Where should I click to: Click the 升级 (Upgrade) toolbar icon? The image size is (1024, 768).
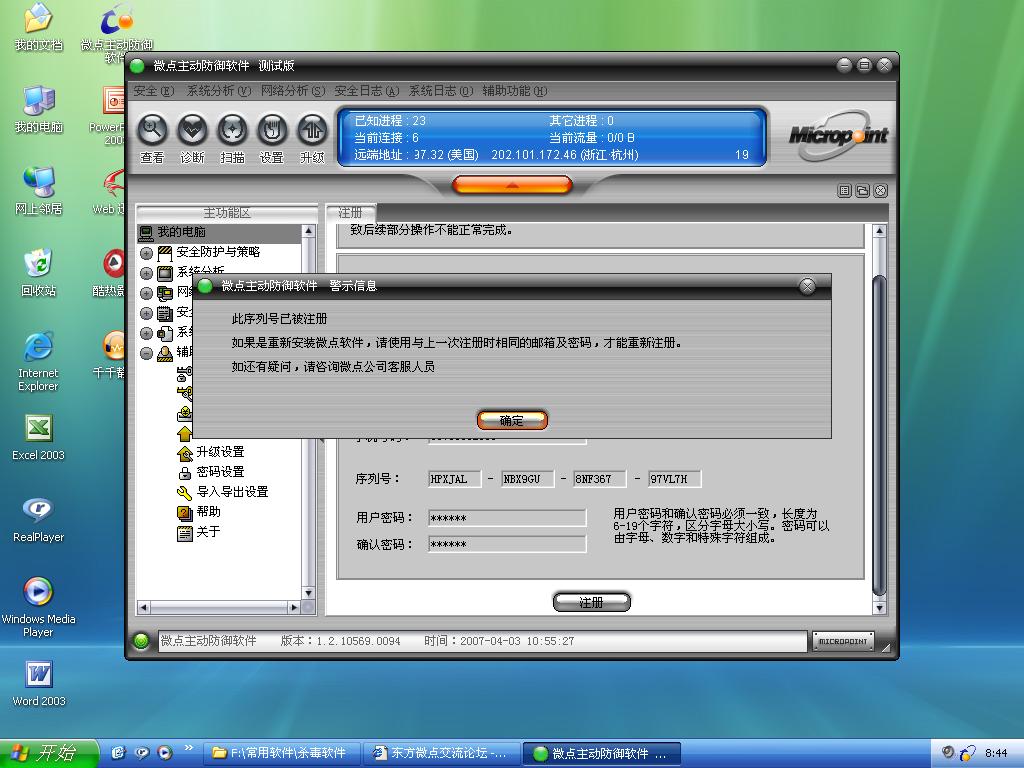click(312, 131)
